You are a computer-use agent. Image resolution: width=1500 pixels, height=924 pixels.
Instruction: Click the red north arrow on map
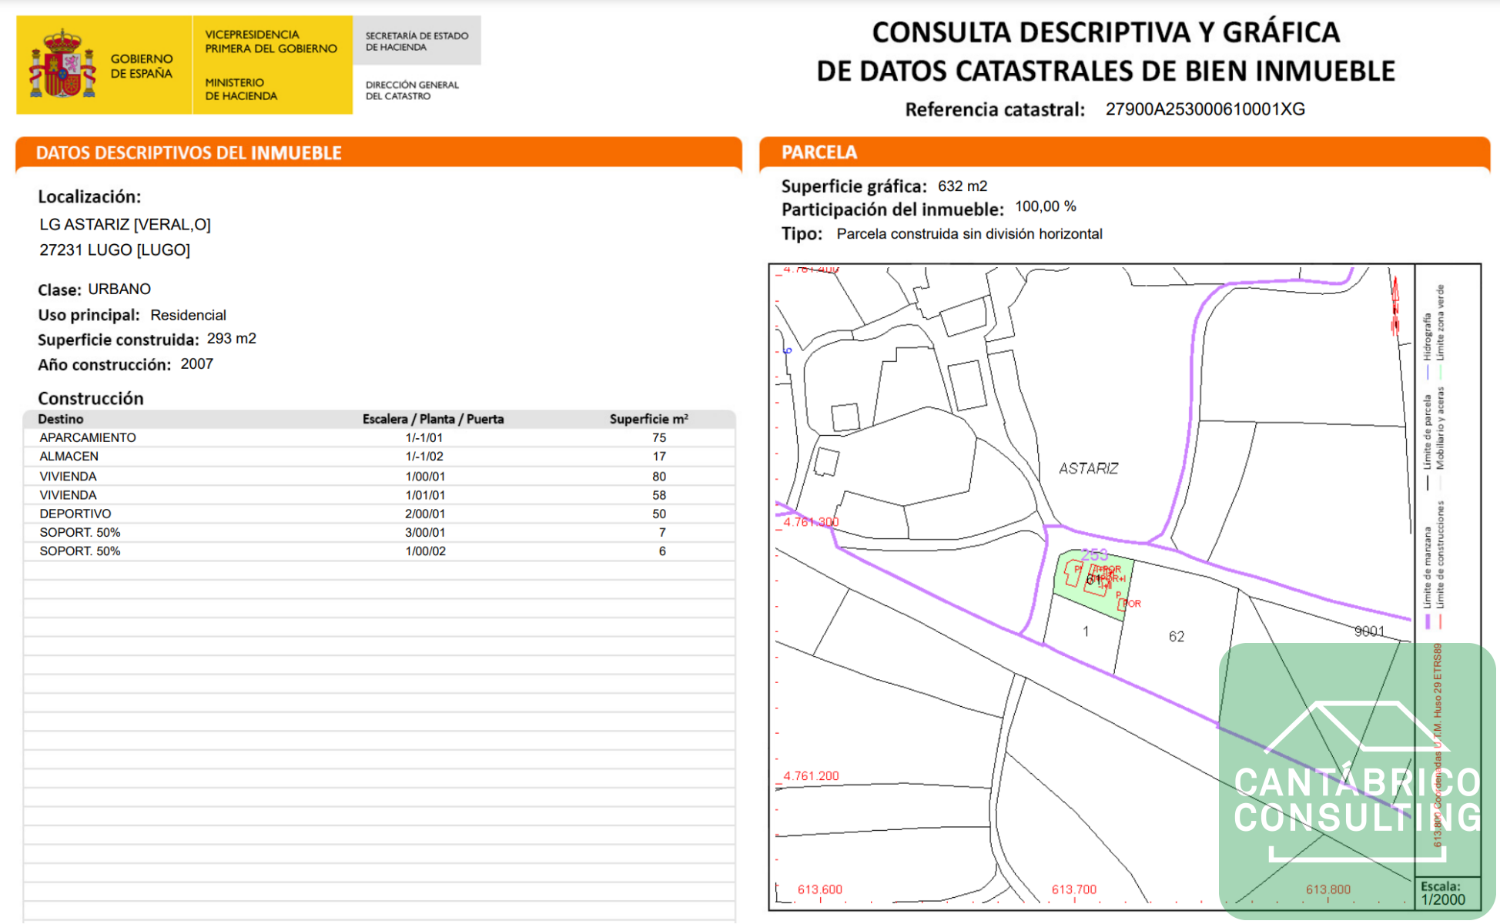[x=1395, y=306]
